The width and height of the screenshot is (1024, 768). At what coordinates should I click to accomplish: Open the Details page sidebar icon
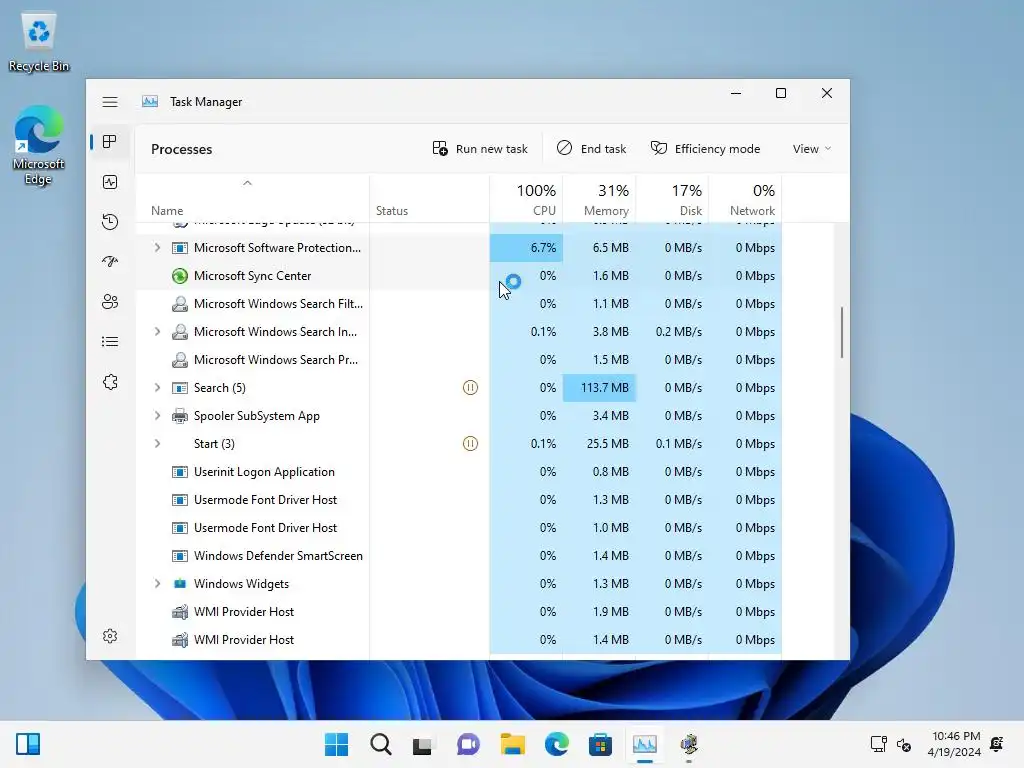click(x=110, y=342)
